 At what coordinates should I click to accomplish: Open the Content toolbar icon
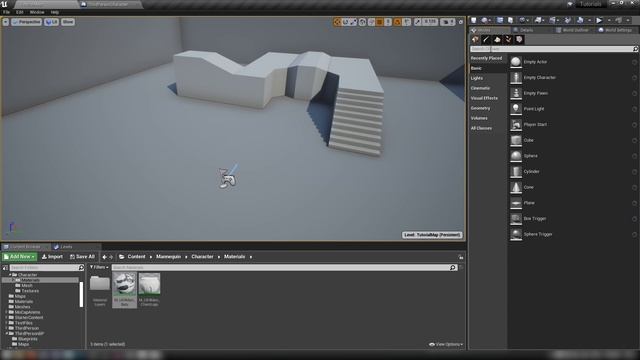click(x=500, y=20)
